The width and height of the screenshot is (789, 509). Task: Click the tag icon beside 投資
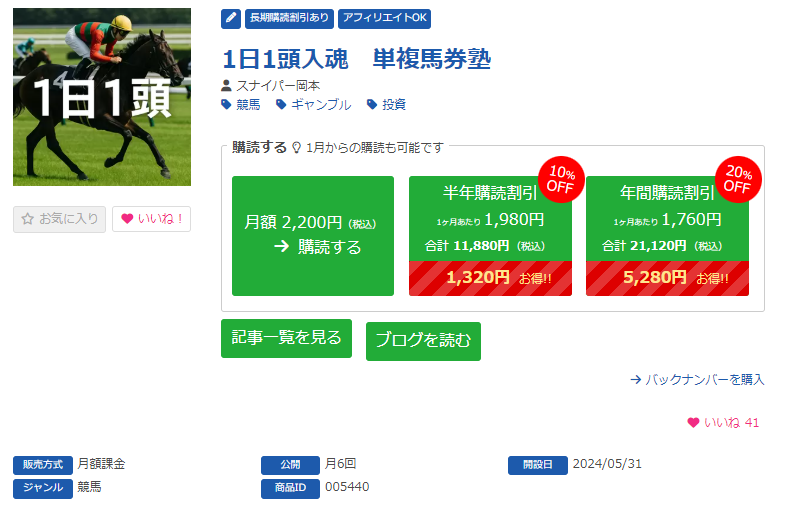tap(372, 104)
